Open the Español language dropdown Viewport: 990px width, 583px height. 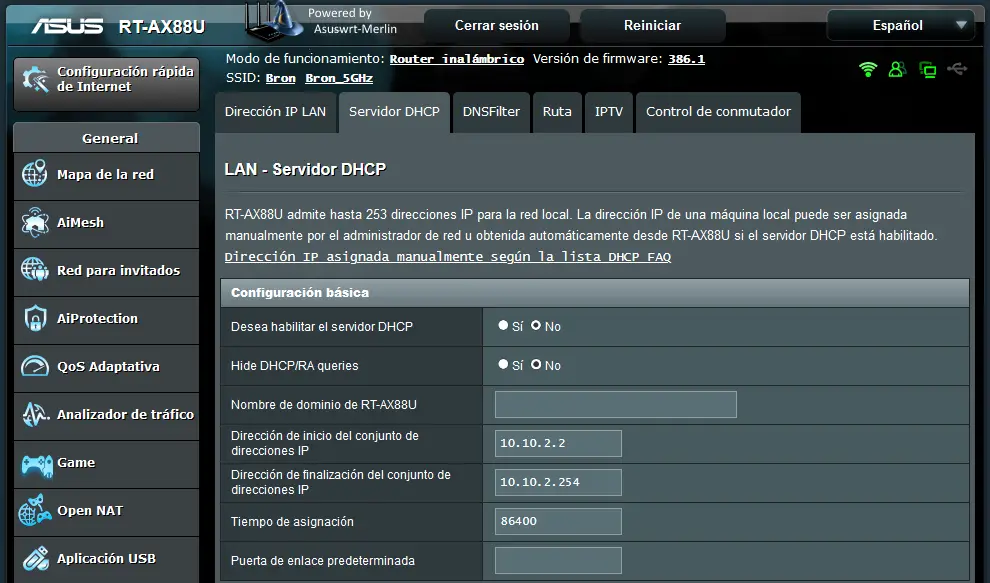coord(902,25)
